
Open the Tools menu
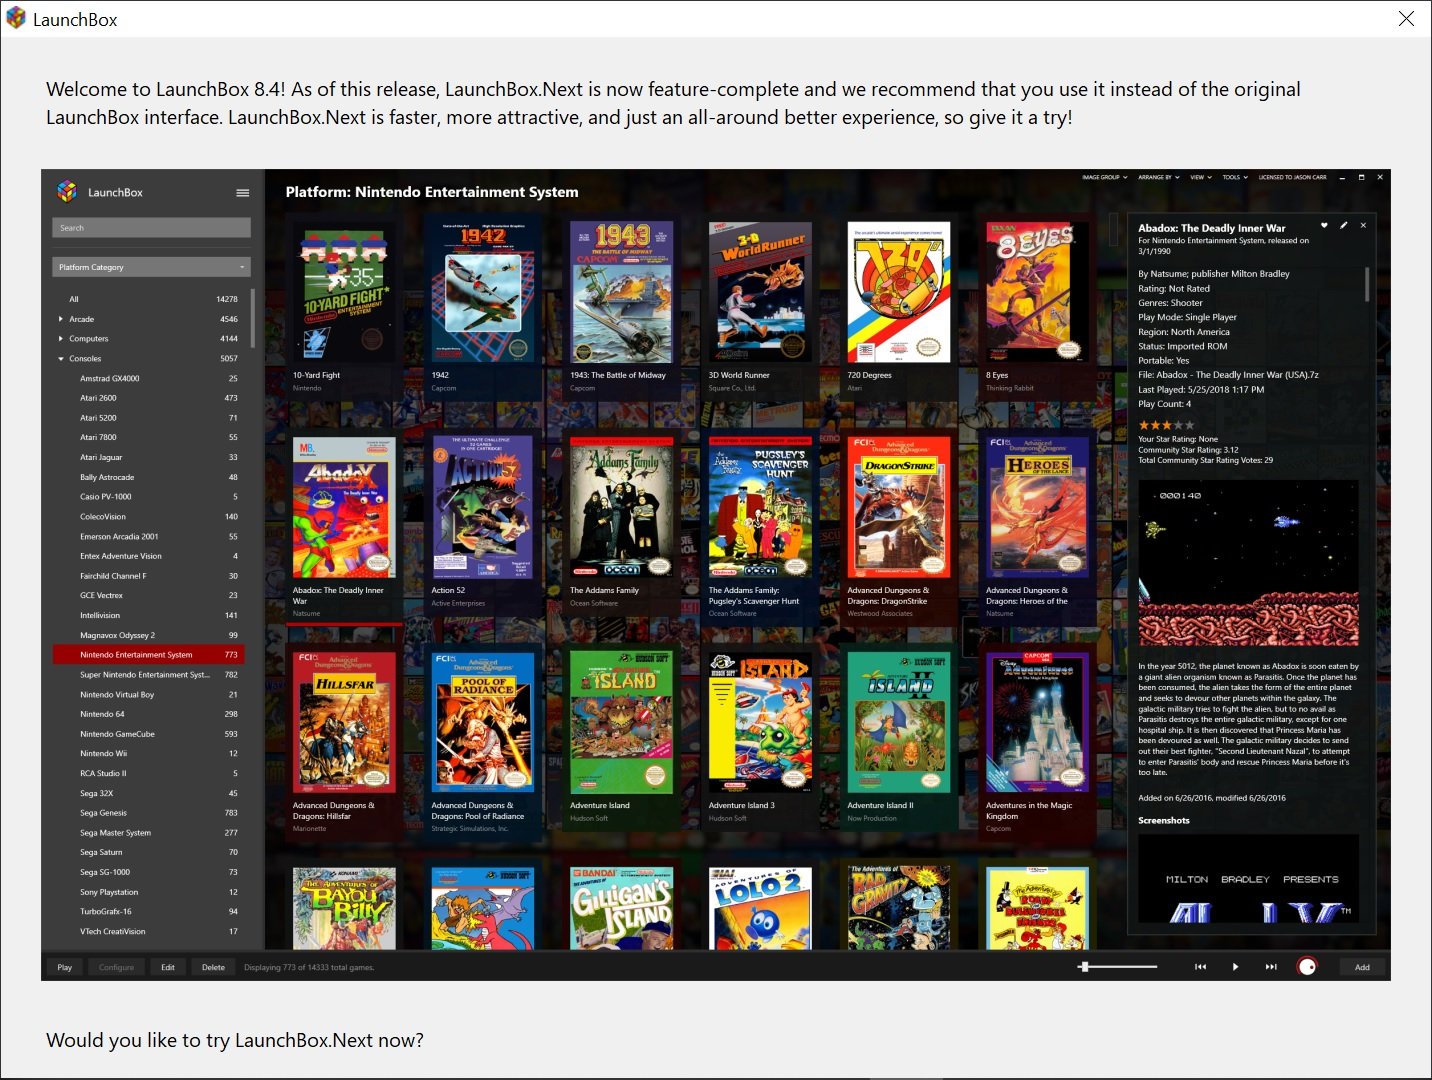(x=1235, y=177)
